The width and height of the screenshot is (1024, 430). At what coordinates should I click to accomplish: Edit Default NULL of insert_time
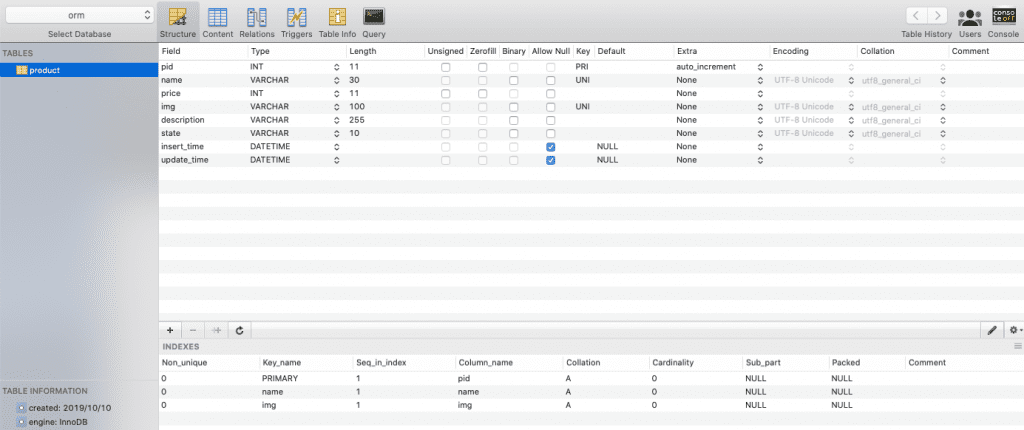point(607,146)
